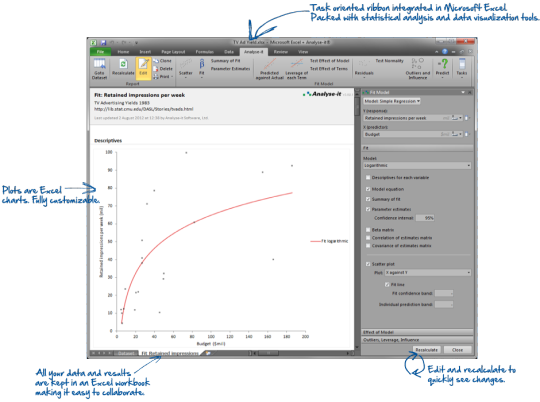Select Leverage of each Term icon
Screen dimensions: 540x402
coord(297,69)
